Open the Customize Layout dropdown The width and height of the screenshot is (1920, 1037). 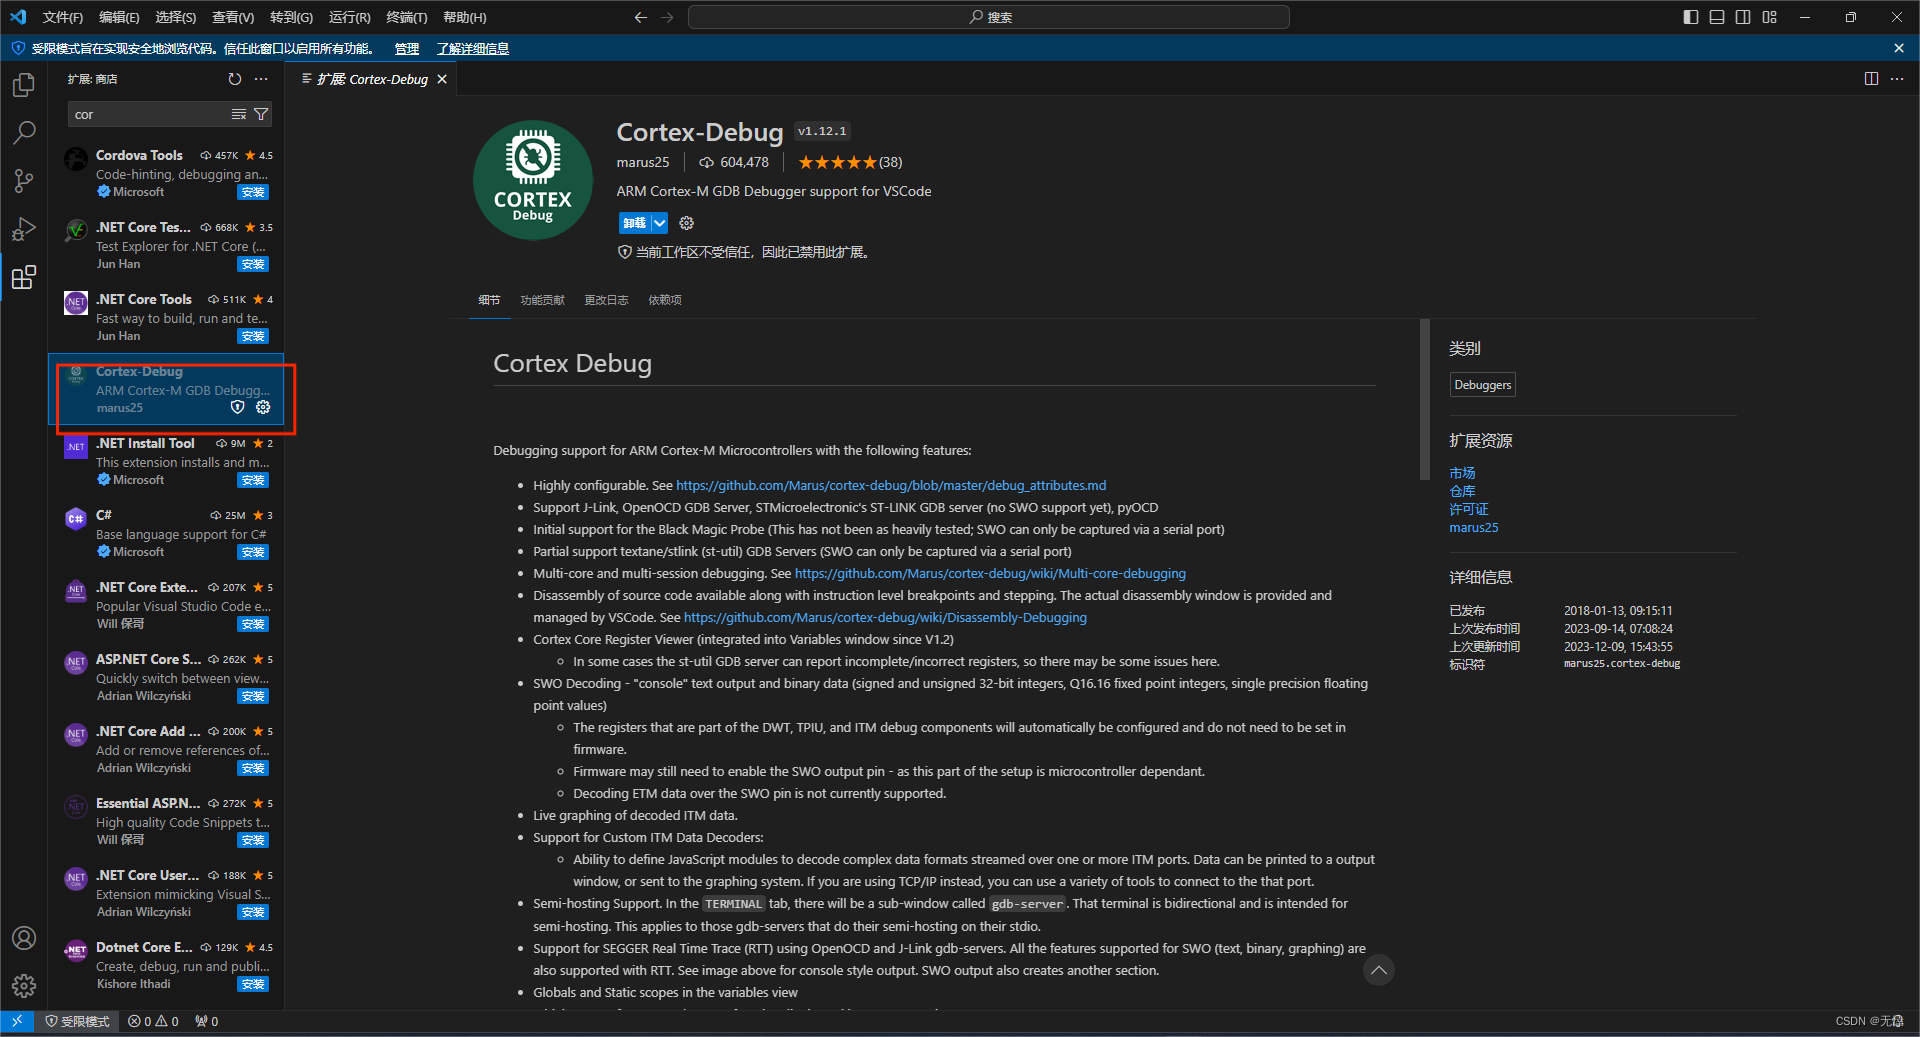(1769, 17)
